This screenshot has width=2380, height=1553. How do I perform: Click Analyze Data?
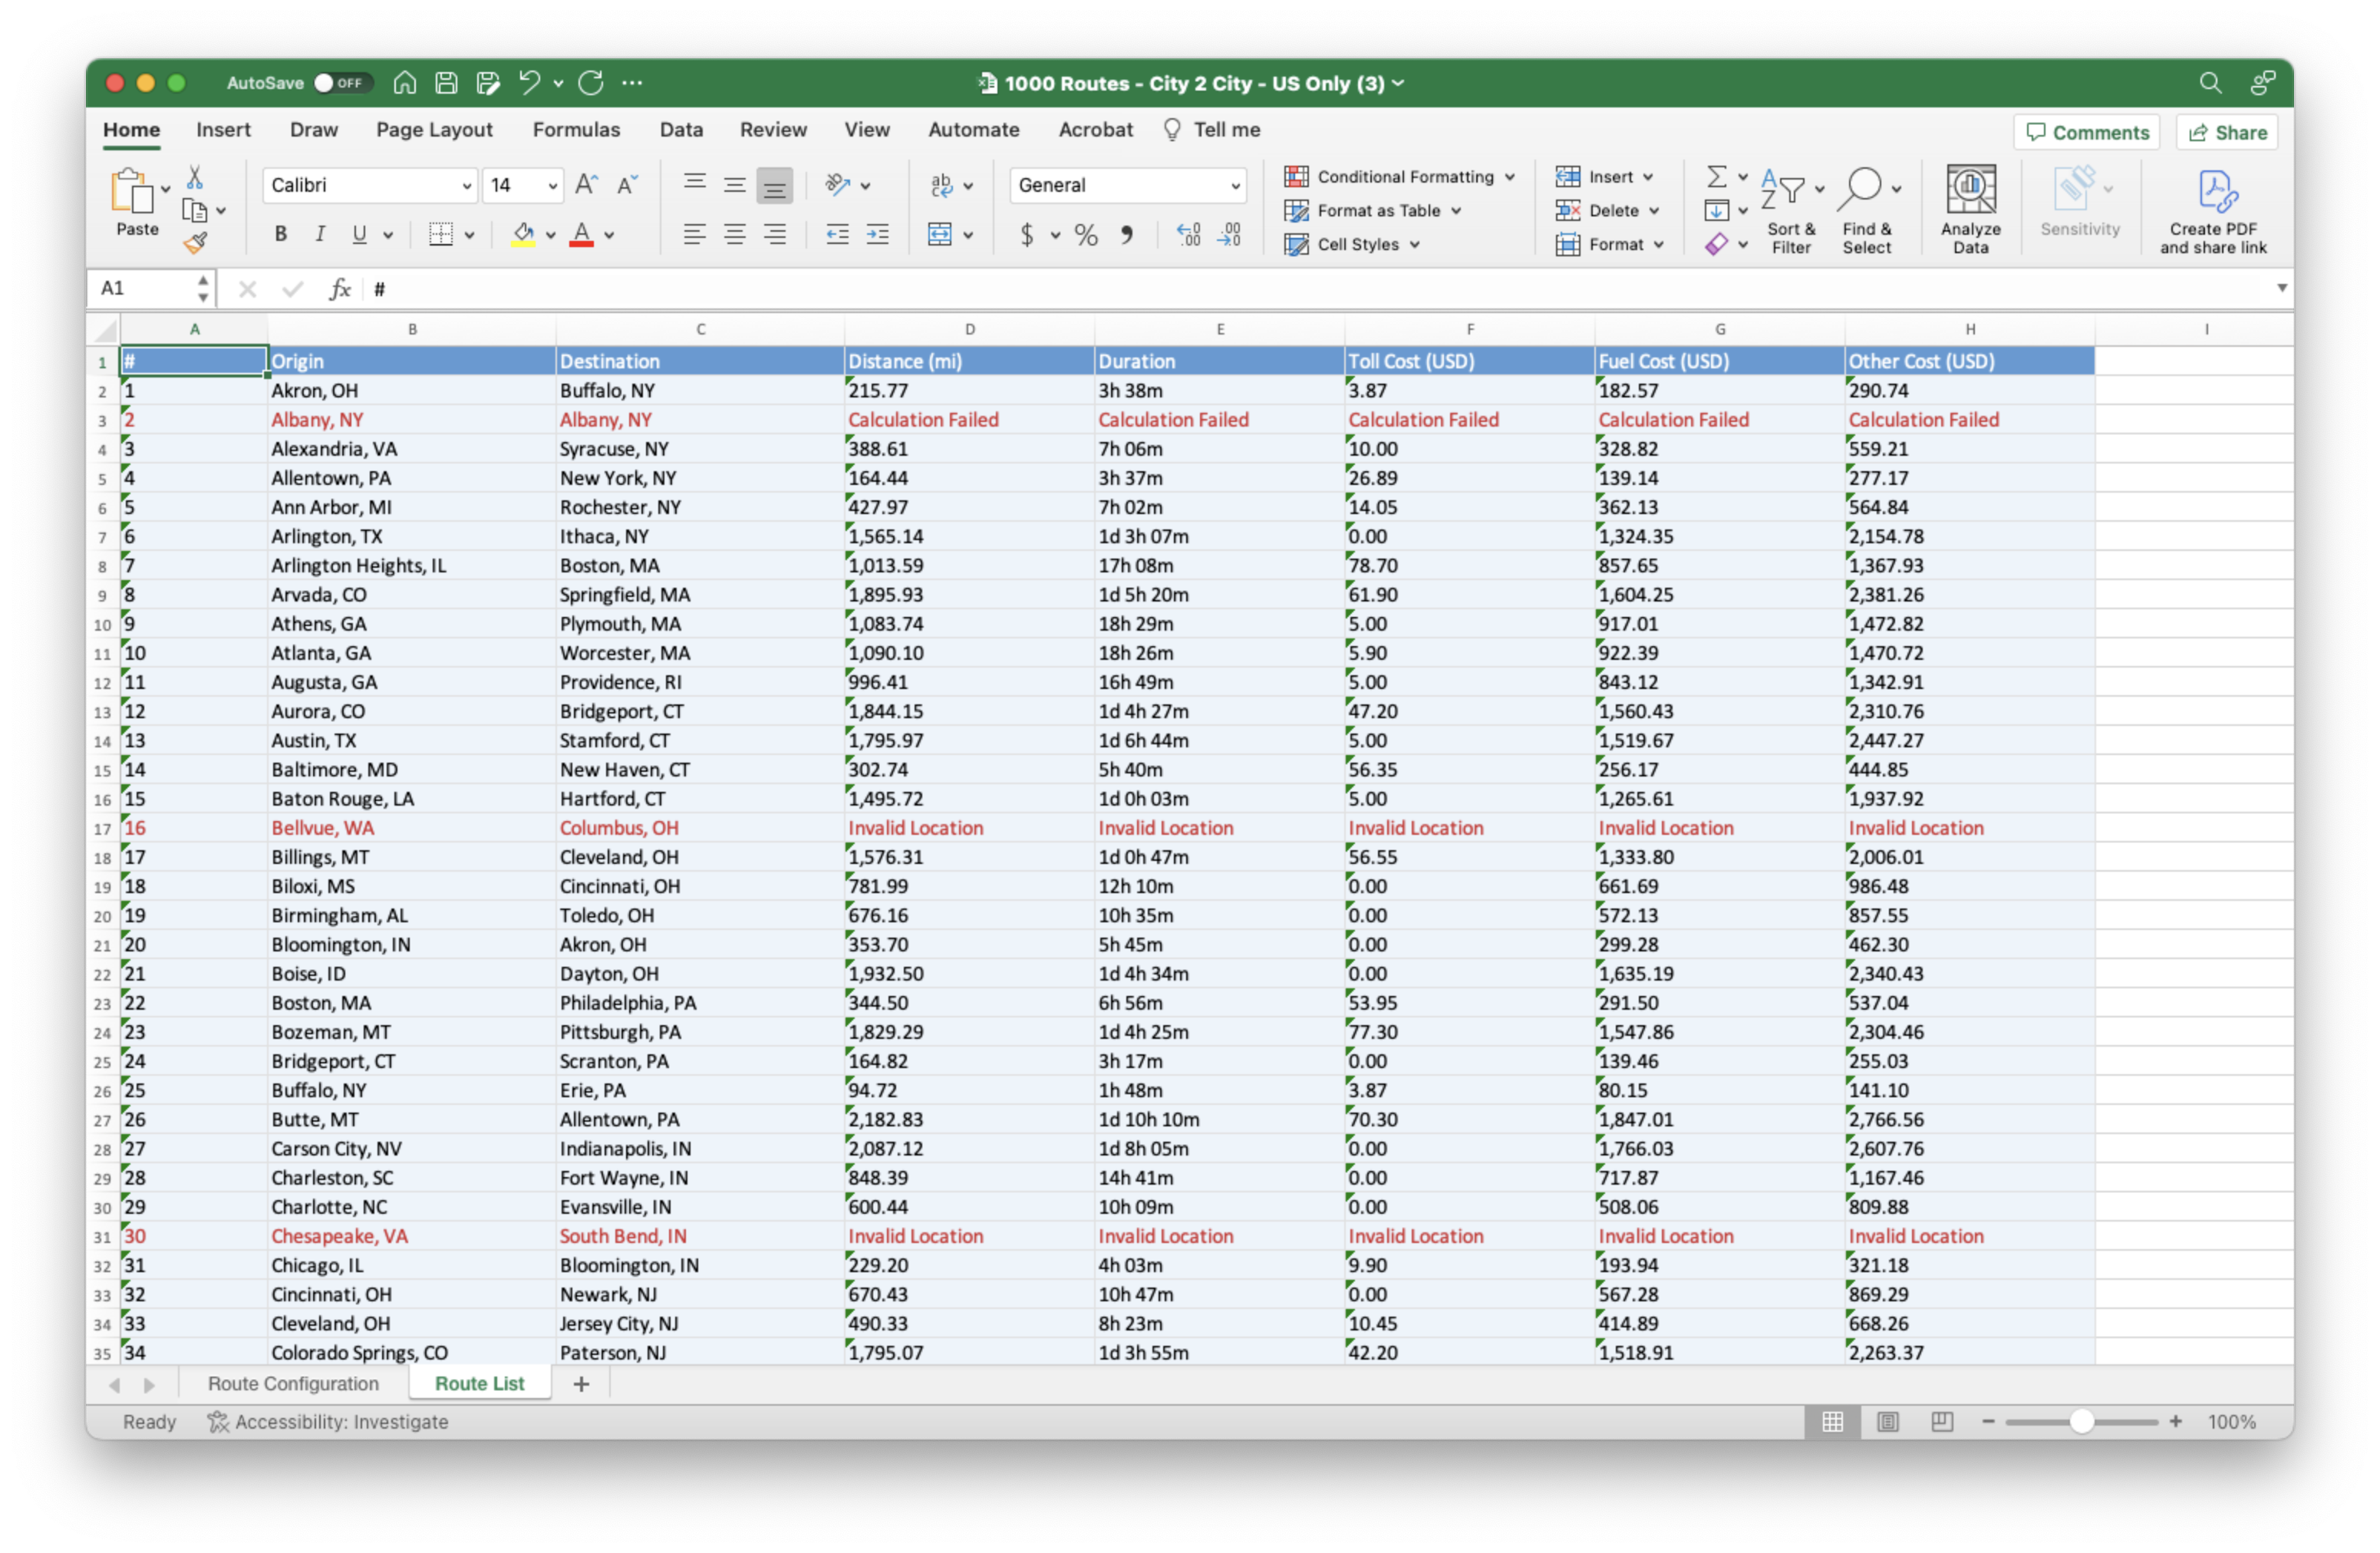click(1971, 211)
